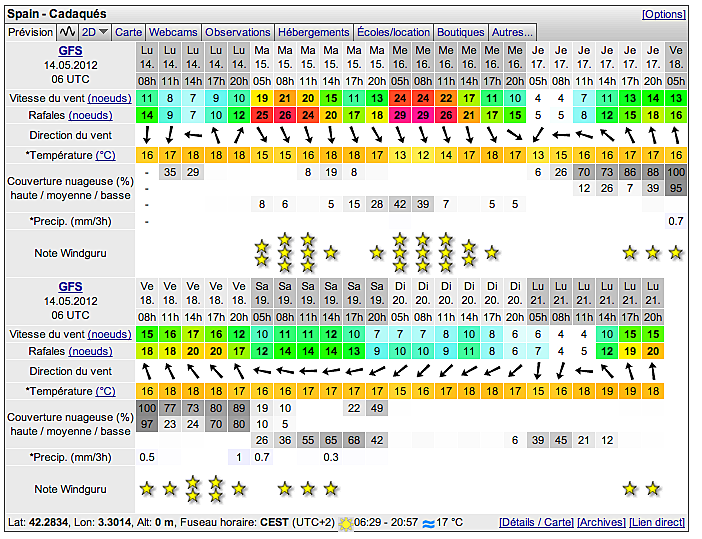Click the three-star rating for Me 16. 05h
702x539 pixels.
click(x=400, y=253)
